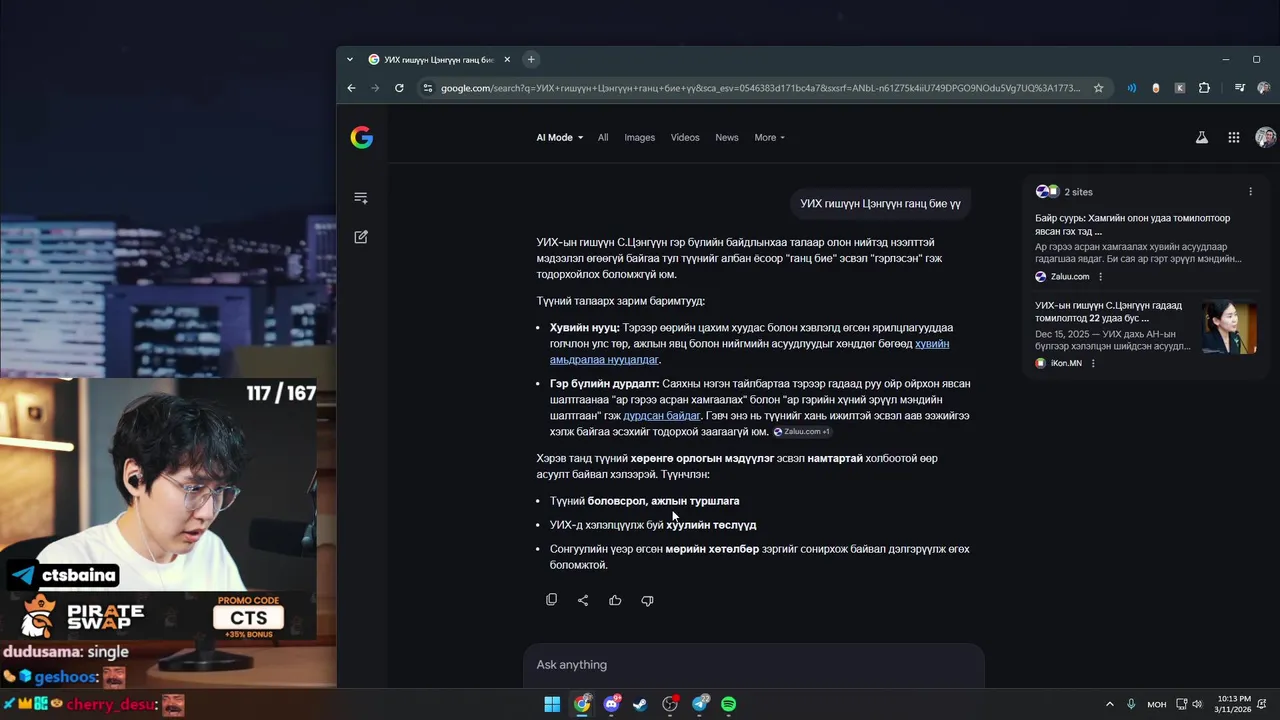Open the 2 sites sources list
Image resolution: width=1280 pixels, height=720 pixels.
[1064, 192]
